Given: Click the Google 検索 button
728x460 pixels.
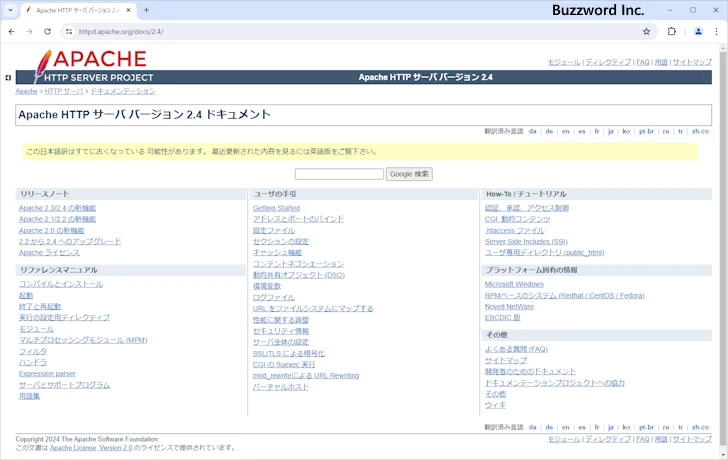Looking at the screenshot, I should pyautogui.click(x=409, y=174).
